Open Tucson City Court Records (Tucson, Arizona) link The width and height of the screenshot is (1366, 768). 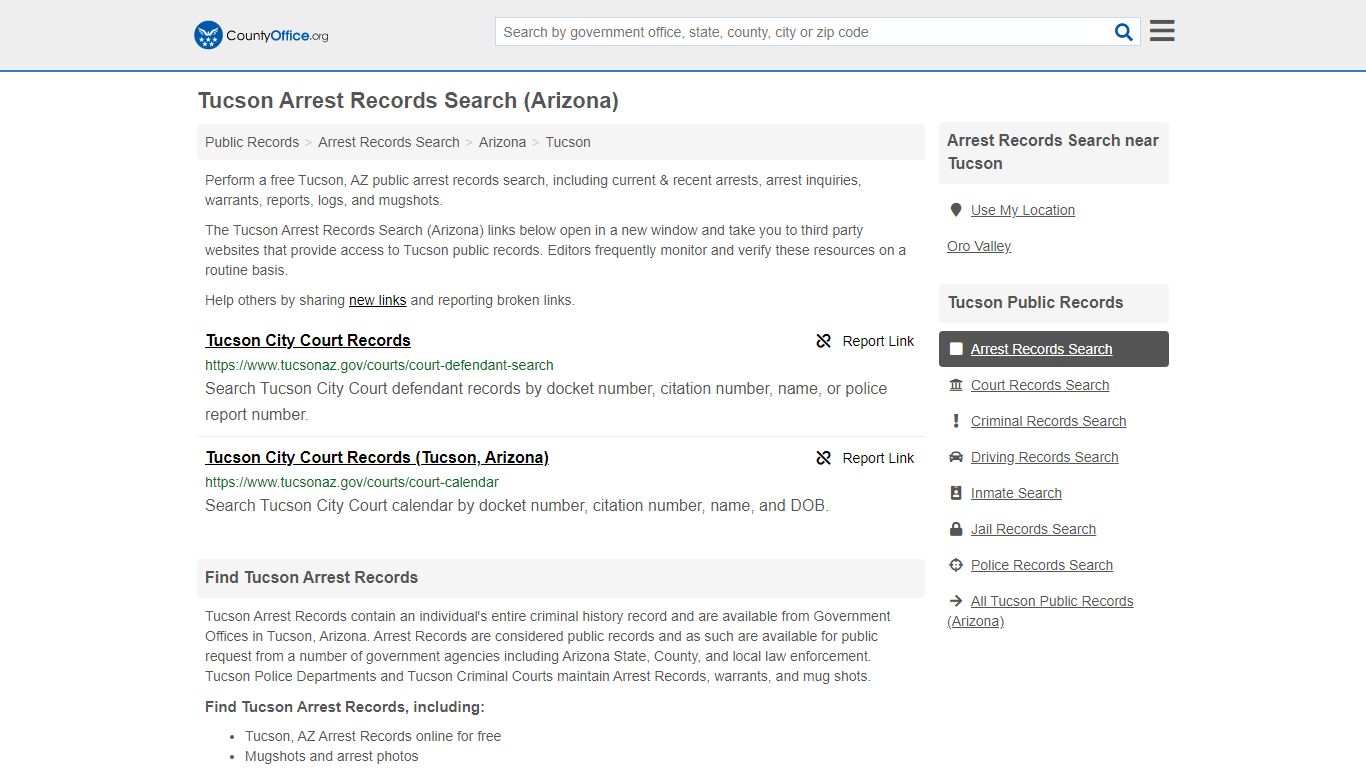377,457
